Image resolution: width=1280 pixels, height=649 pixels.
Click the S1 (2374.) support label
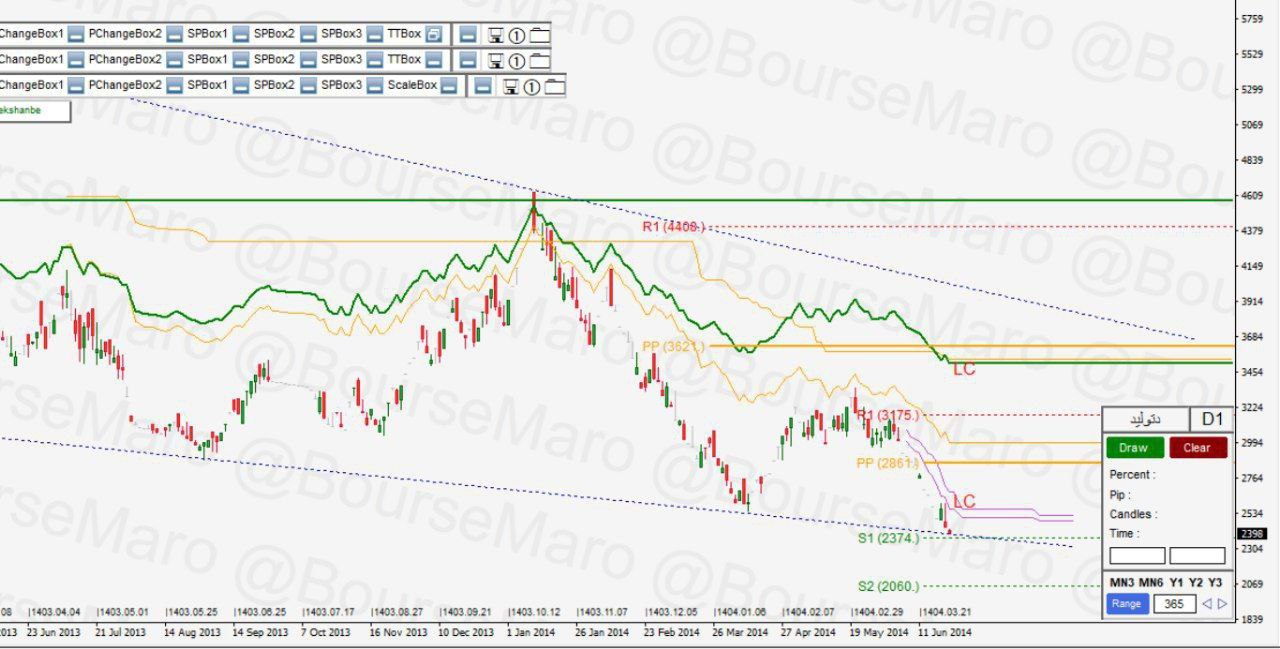click(888, 538)
